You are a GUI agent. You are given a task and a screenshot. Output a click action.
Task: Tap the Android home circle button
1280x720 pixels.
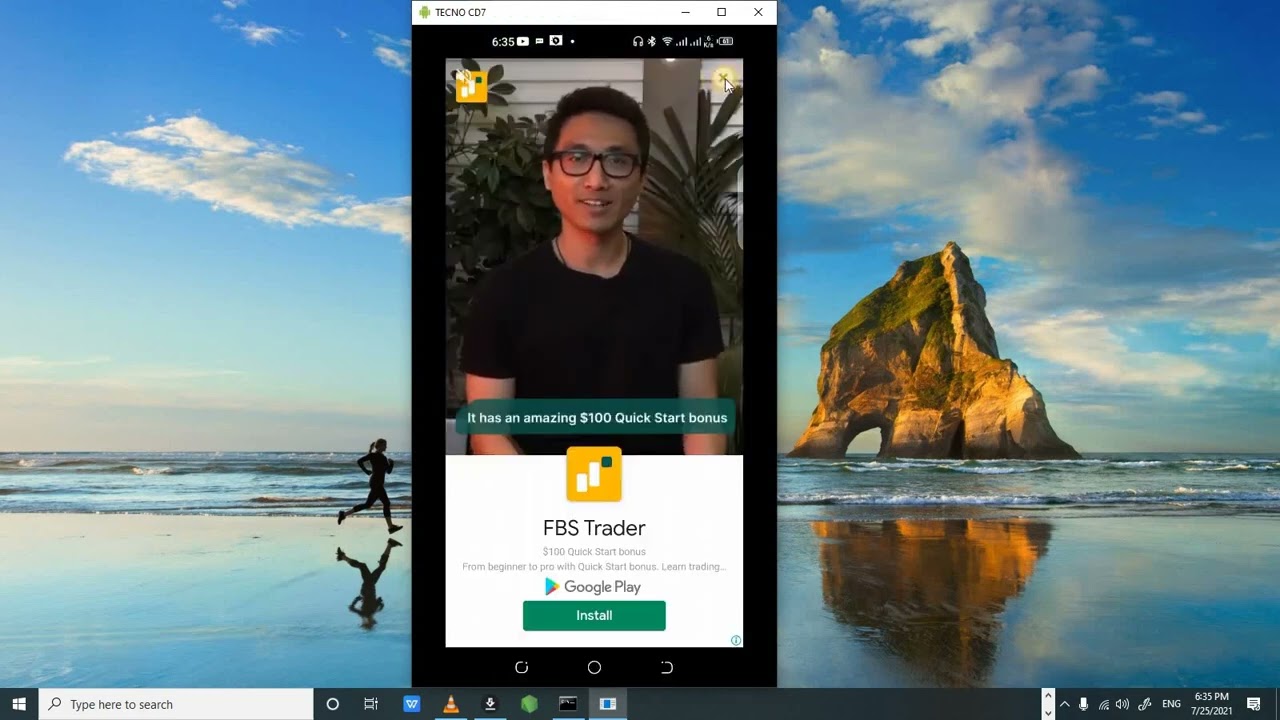[x=594, y=667]
